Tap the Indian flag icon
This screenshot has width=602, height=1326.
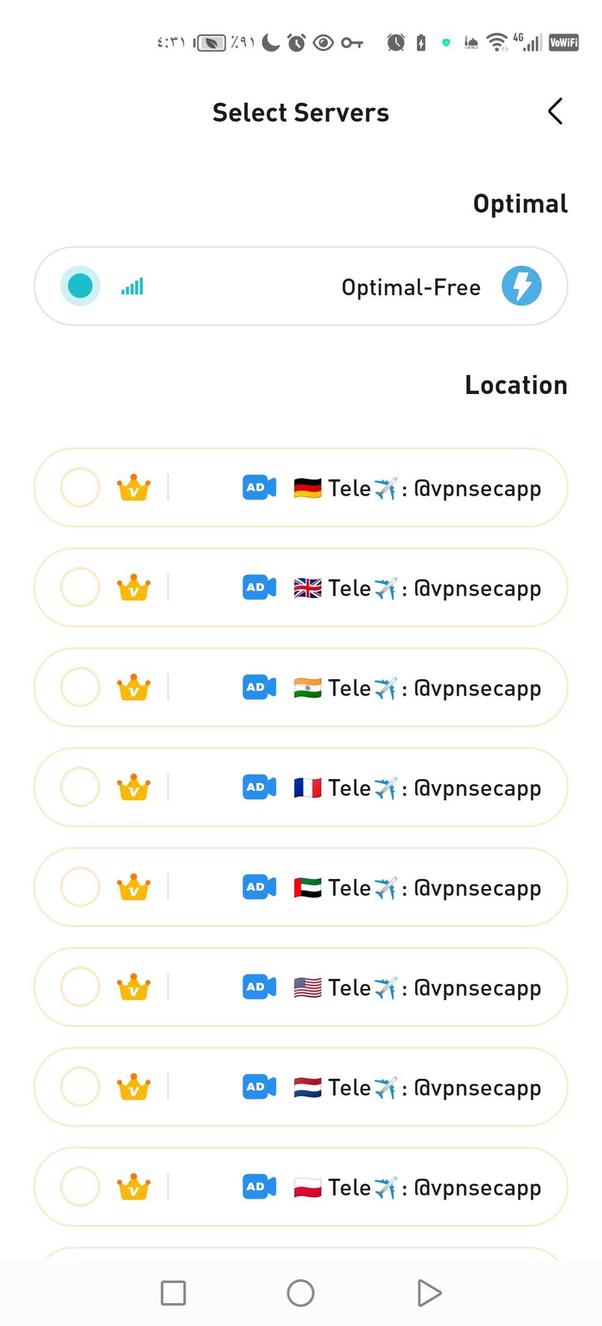[x=307, y=687]
